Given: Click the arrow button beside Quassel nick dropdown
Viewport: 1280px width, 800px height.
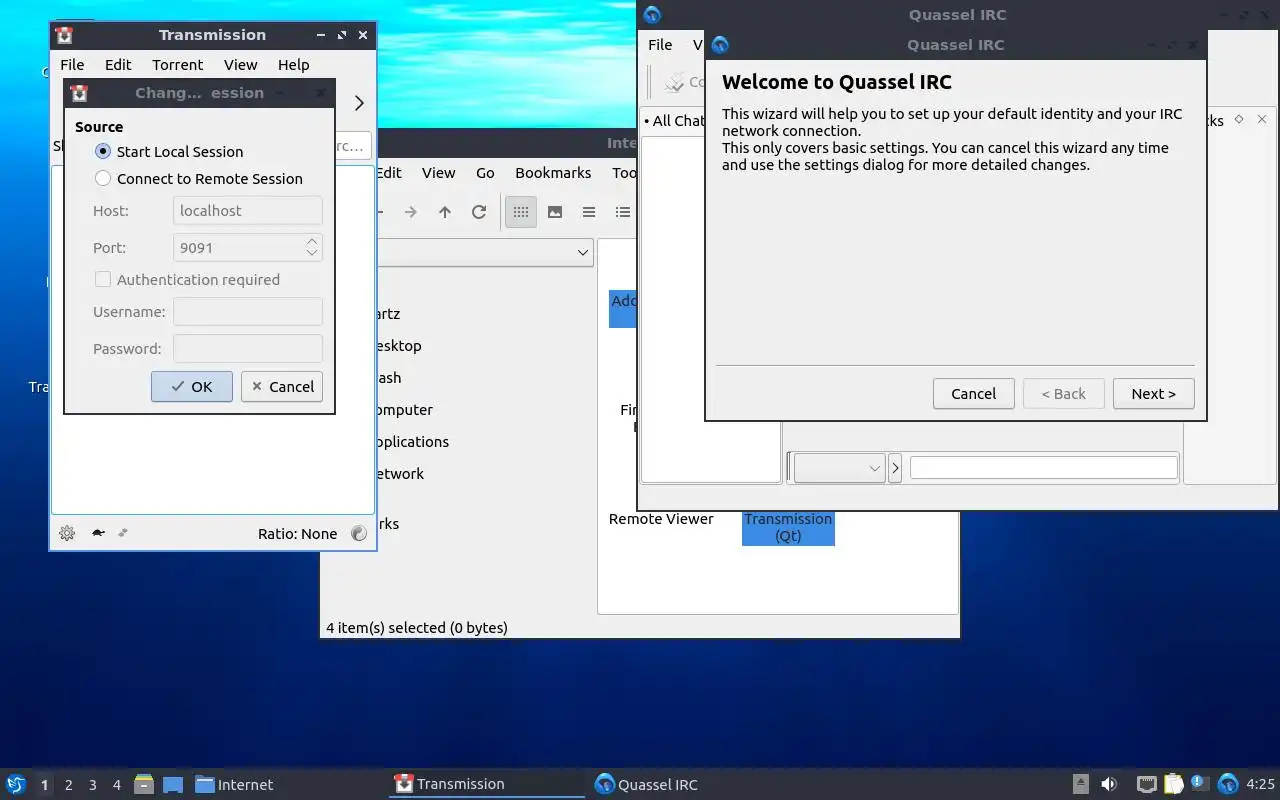Looking at the screenshot, I should click(895, 468).
